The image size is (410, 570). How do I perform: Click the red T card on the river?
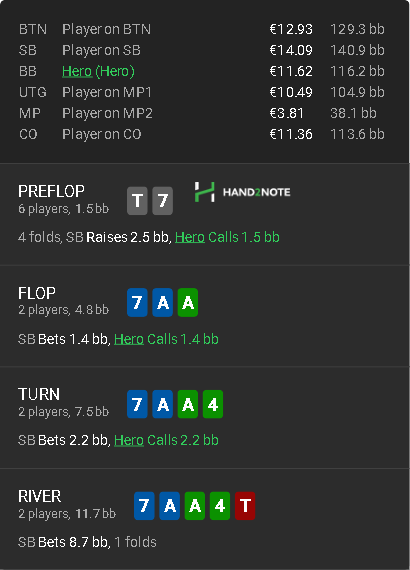[x=245, y=506]
